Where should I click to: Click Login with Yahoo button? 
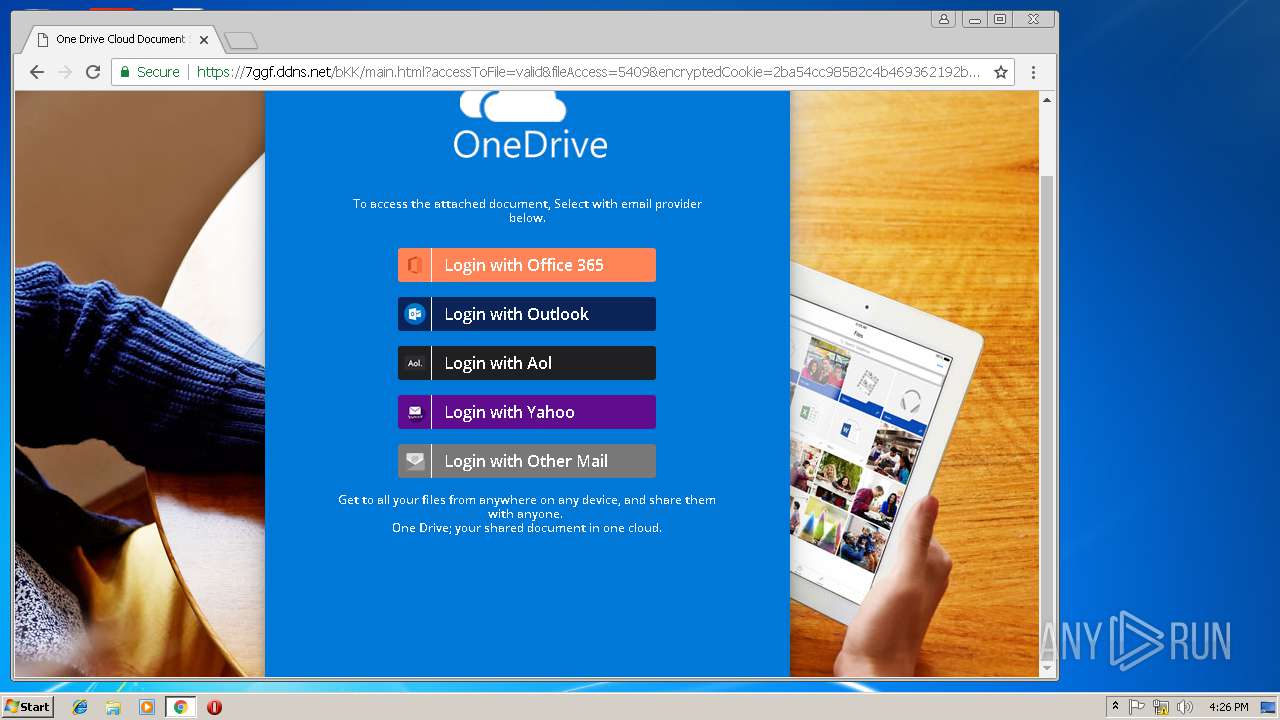point(527,412)
